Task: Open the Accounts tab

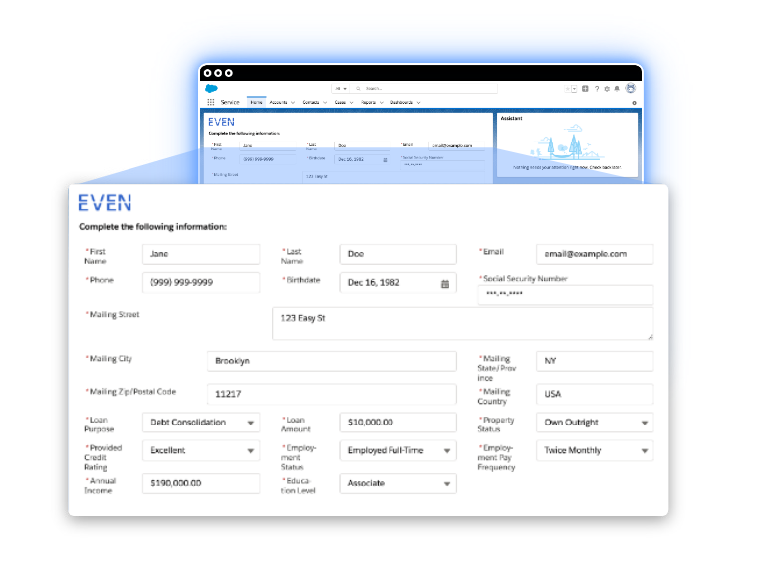Action: point(278,102)
